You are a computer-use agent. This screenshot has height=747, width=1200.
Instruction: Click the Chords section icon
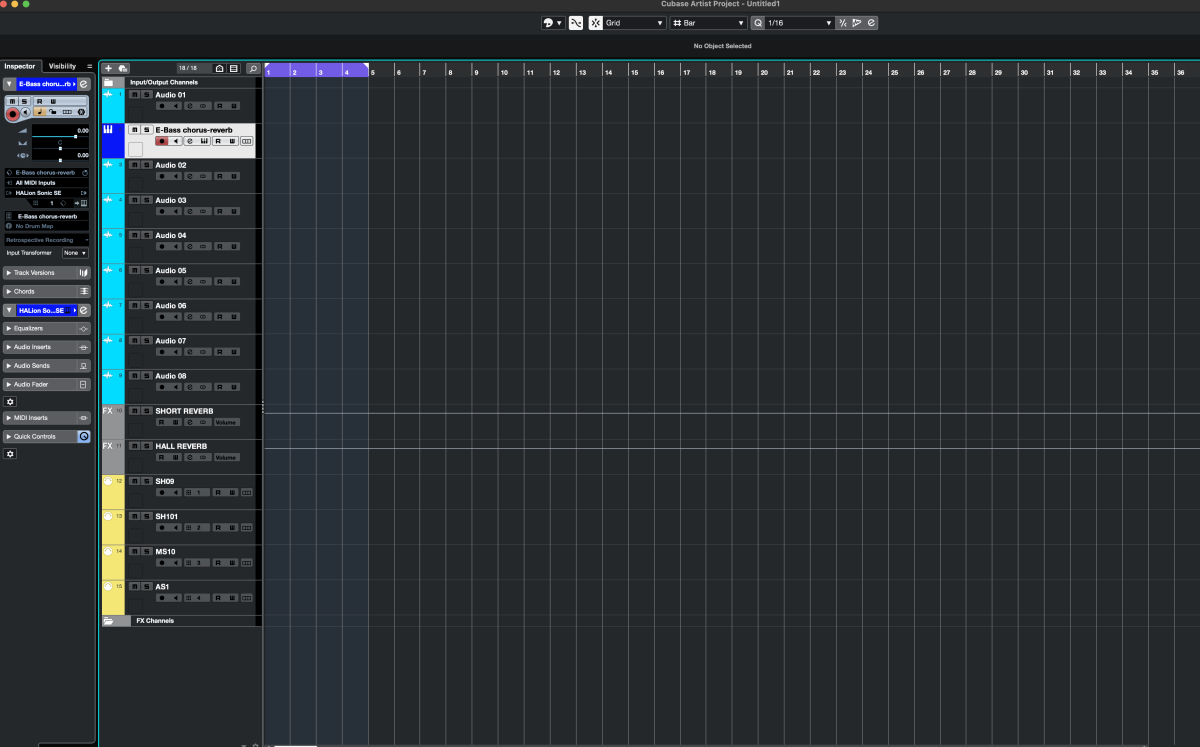[84, 291]
